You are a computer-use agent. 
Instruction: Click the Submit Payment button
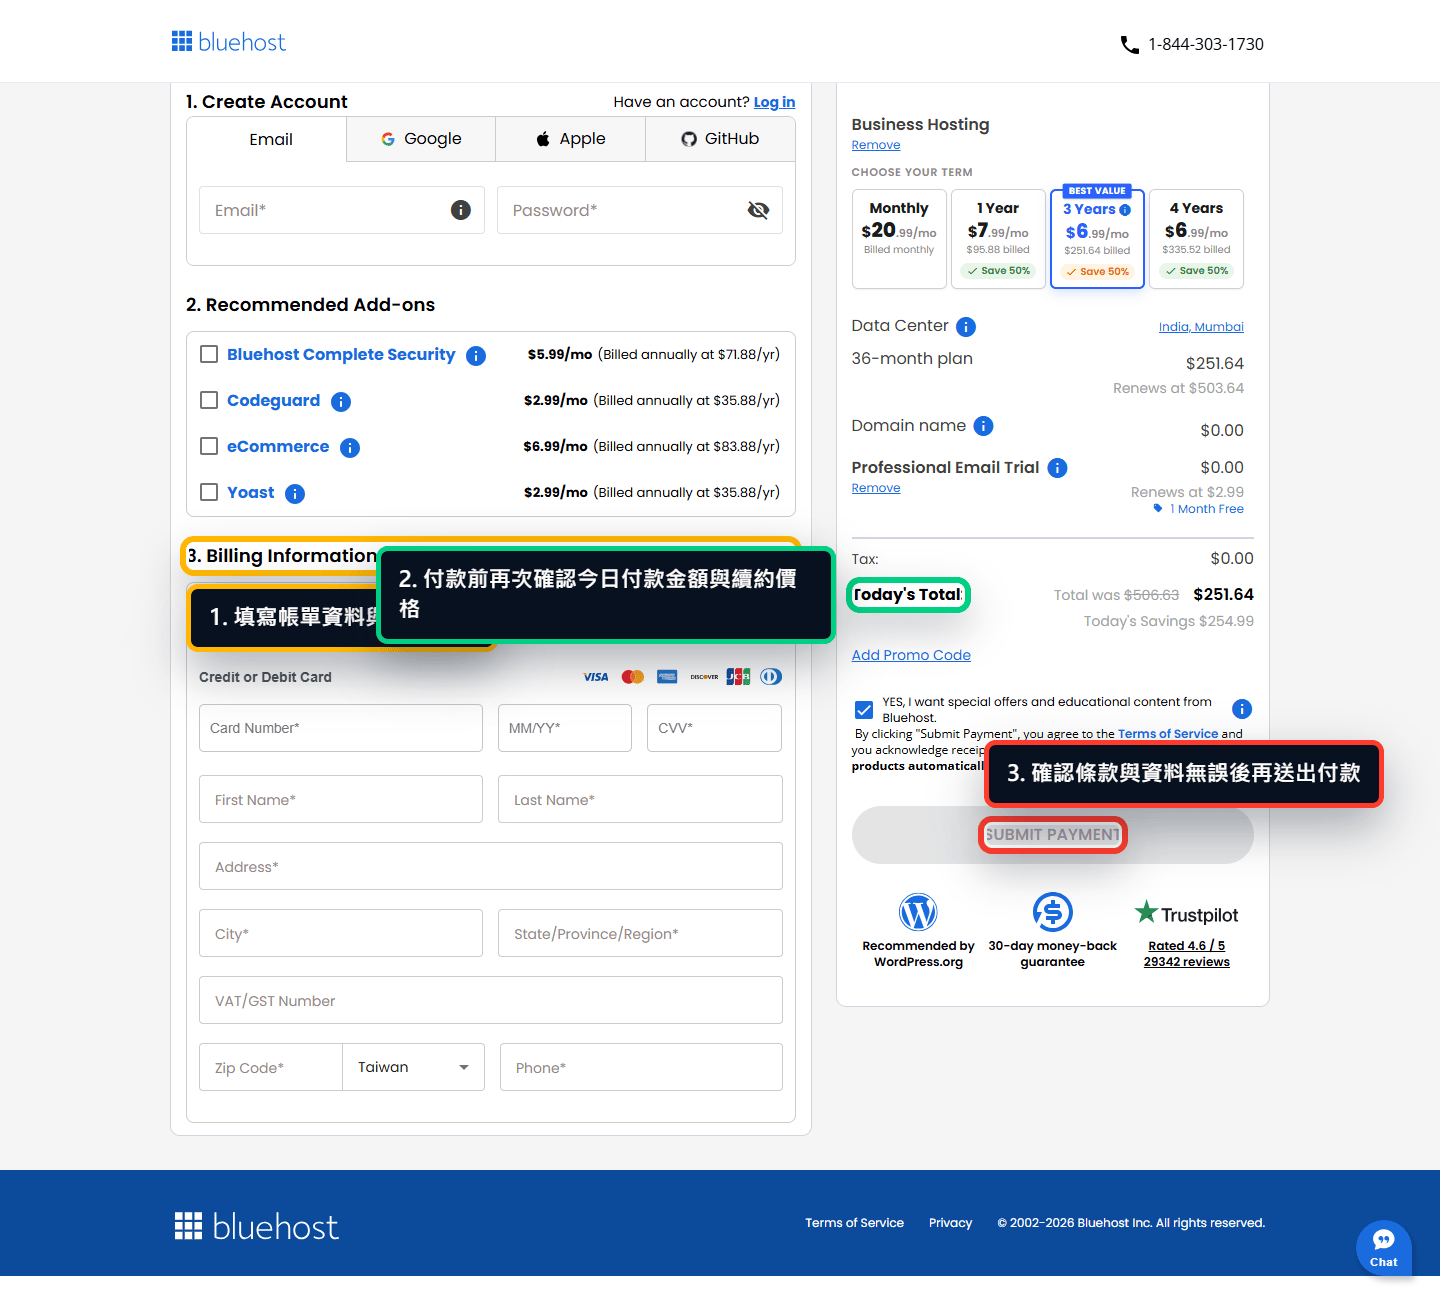click(x=1053, y=835)
